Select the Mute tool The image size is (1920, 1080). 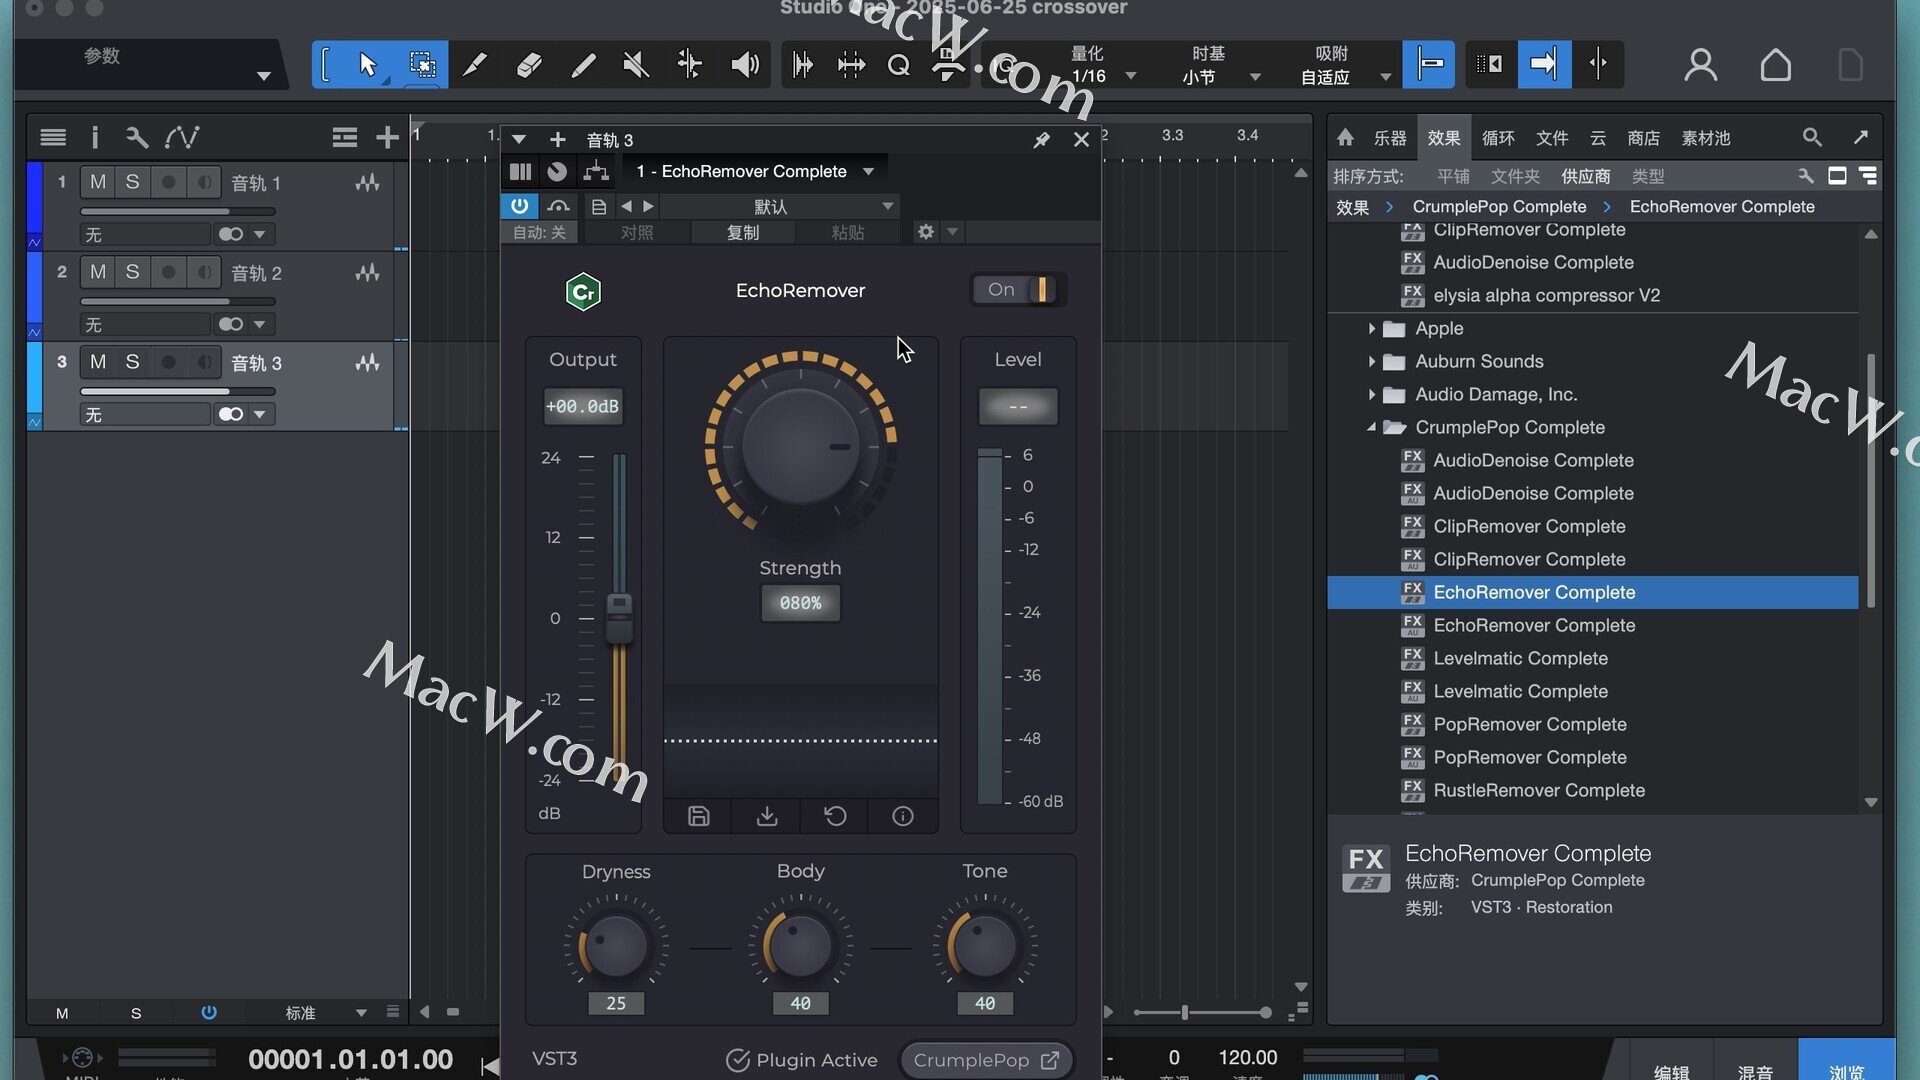[636, 65]
